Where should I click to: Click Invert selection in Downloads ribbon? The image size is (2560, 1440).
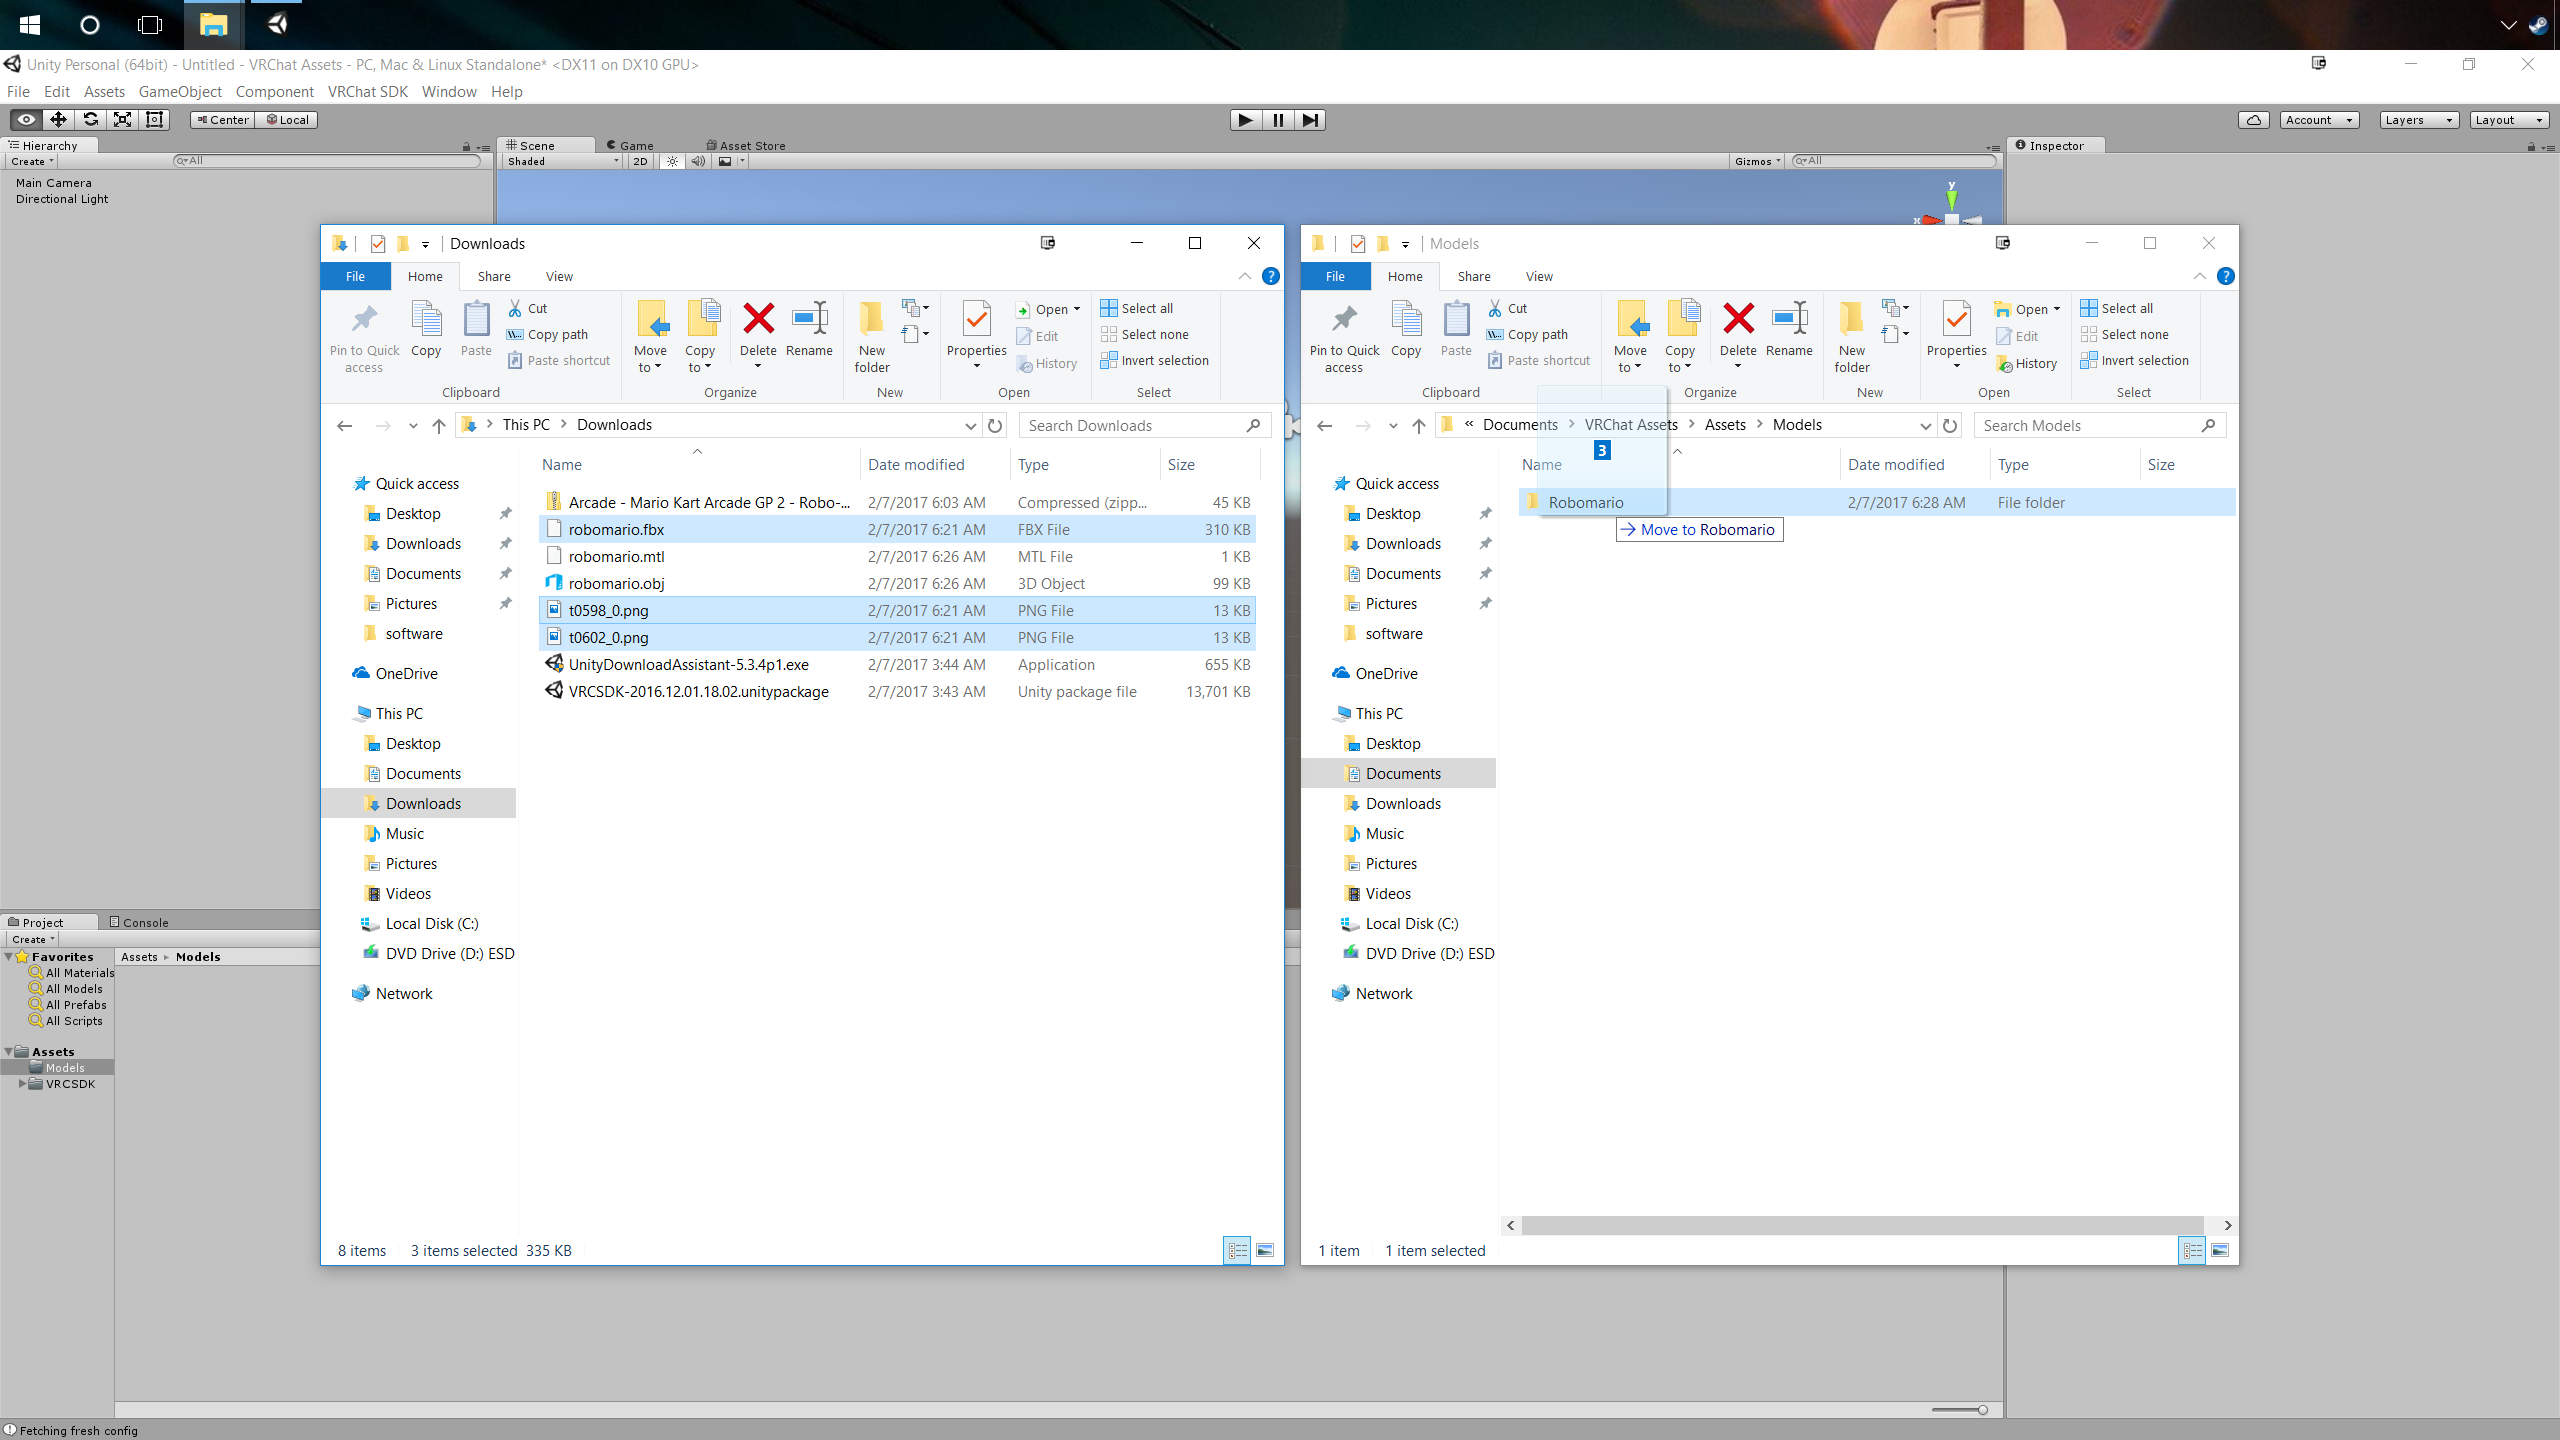click(1155, 360)
